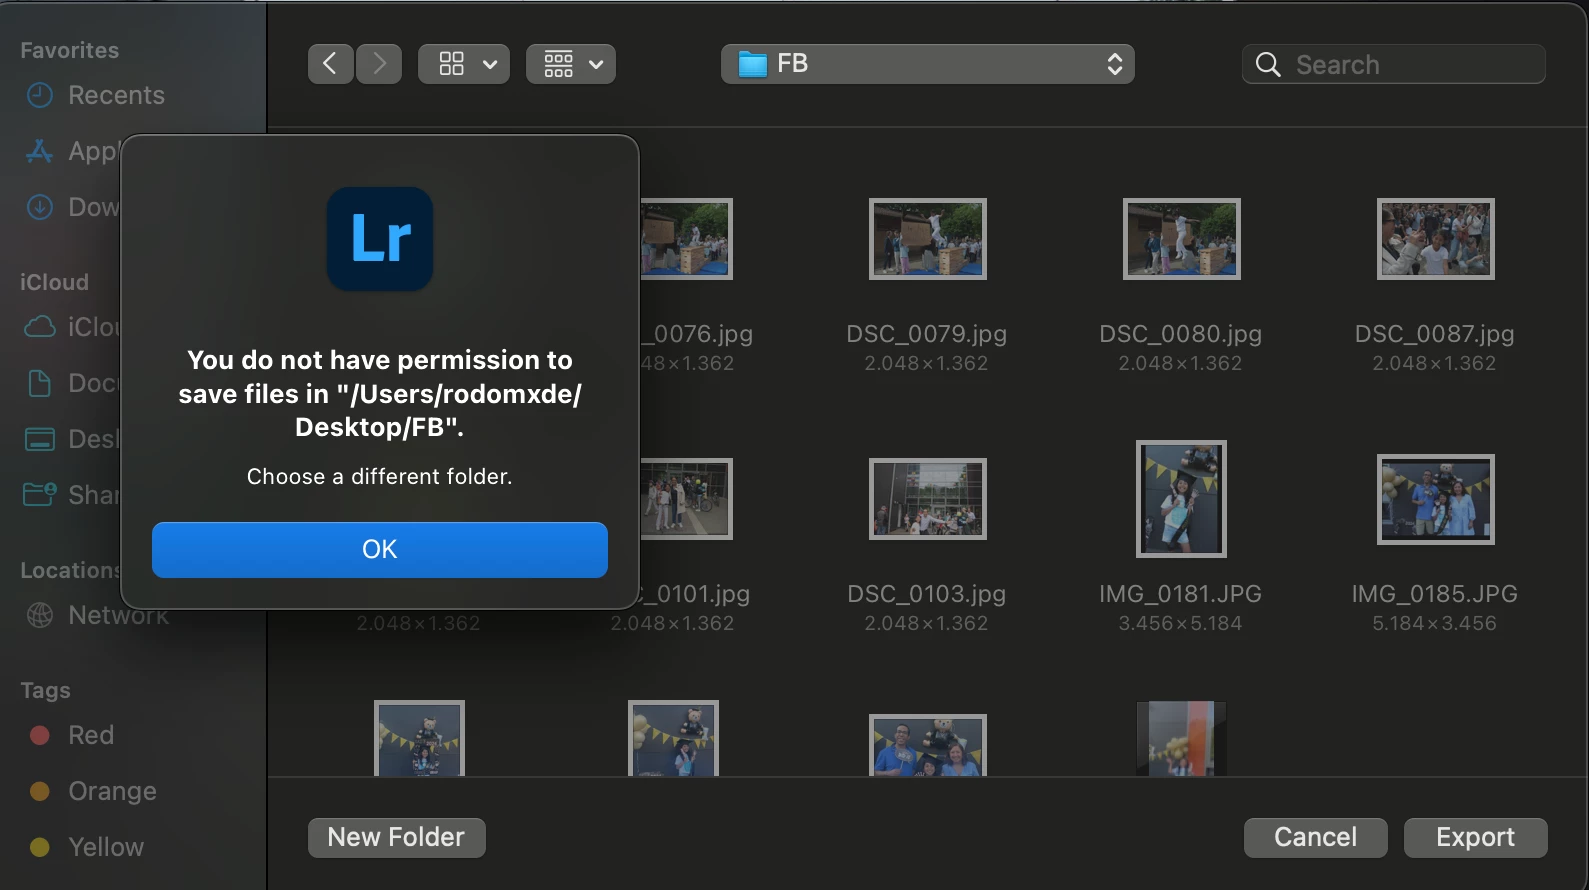Click the Tags section header

(45, 690)
